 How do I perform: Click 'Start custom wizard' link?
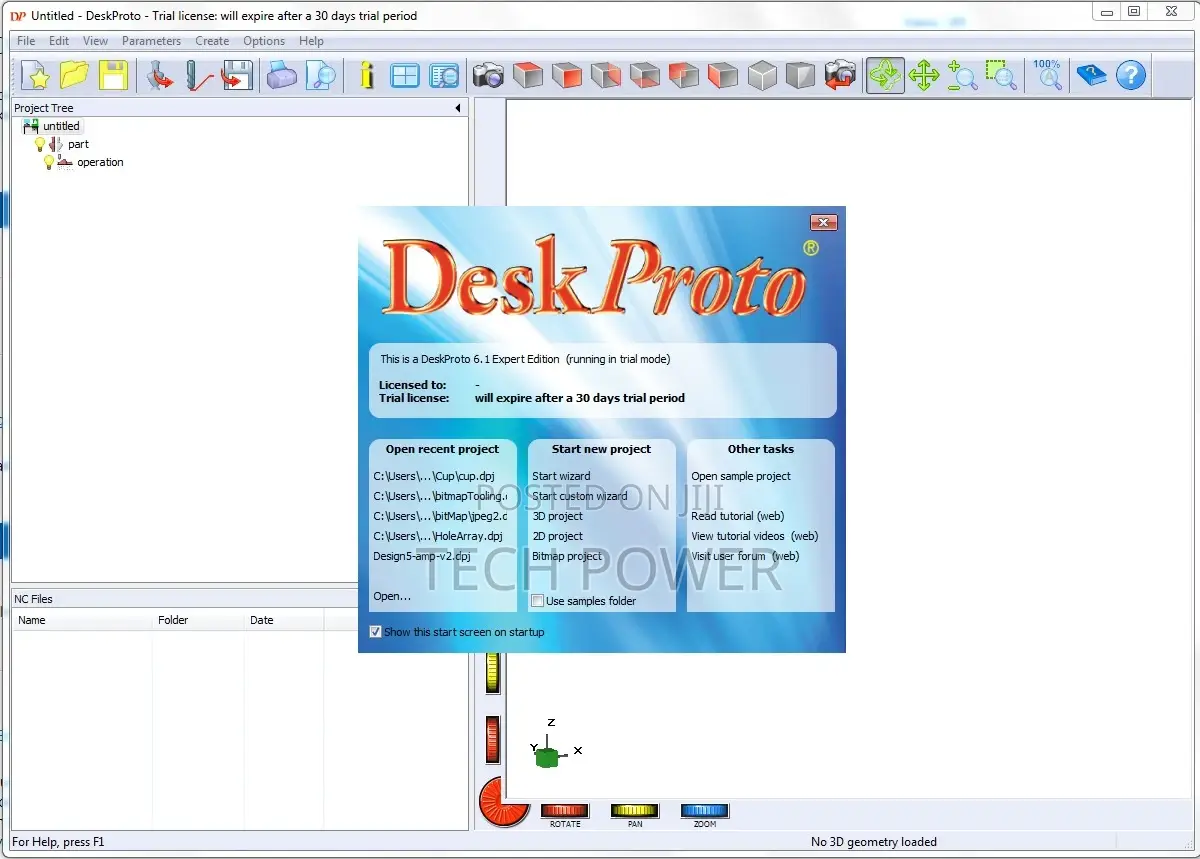tap(580, 496)
